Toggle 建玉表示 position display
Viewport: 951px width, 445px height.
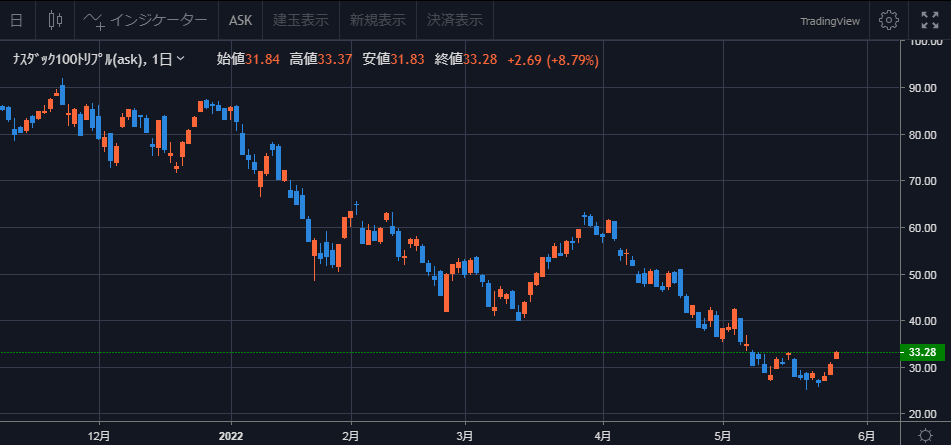[301, 20]
